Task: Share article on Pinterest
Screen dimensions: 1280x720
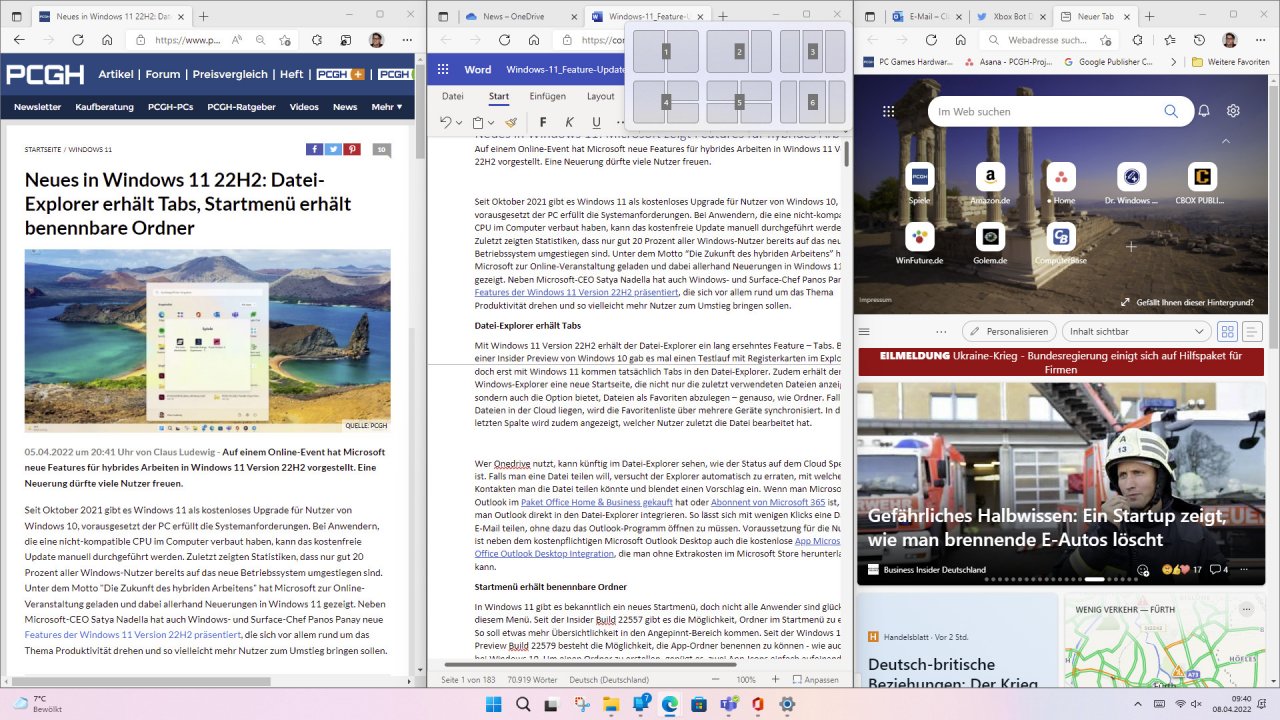Action: (352, 149)
